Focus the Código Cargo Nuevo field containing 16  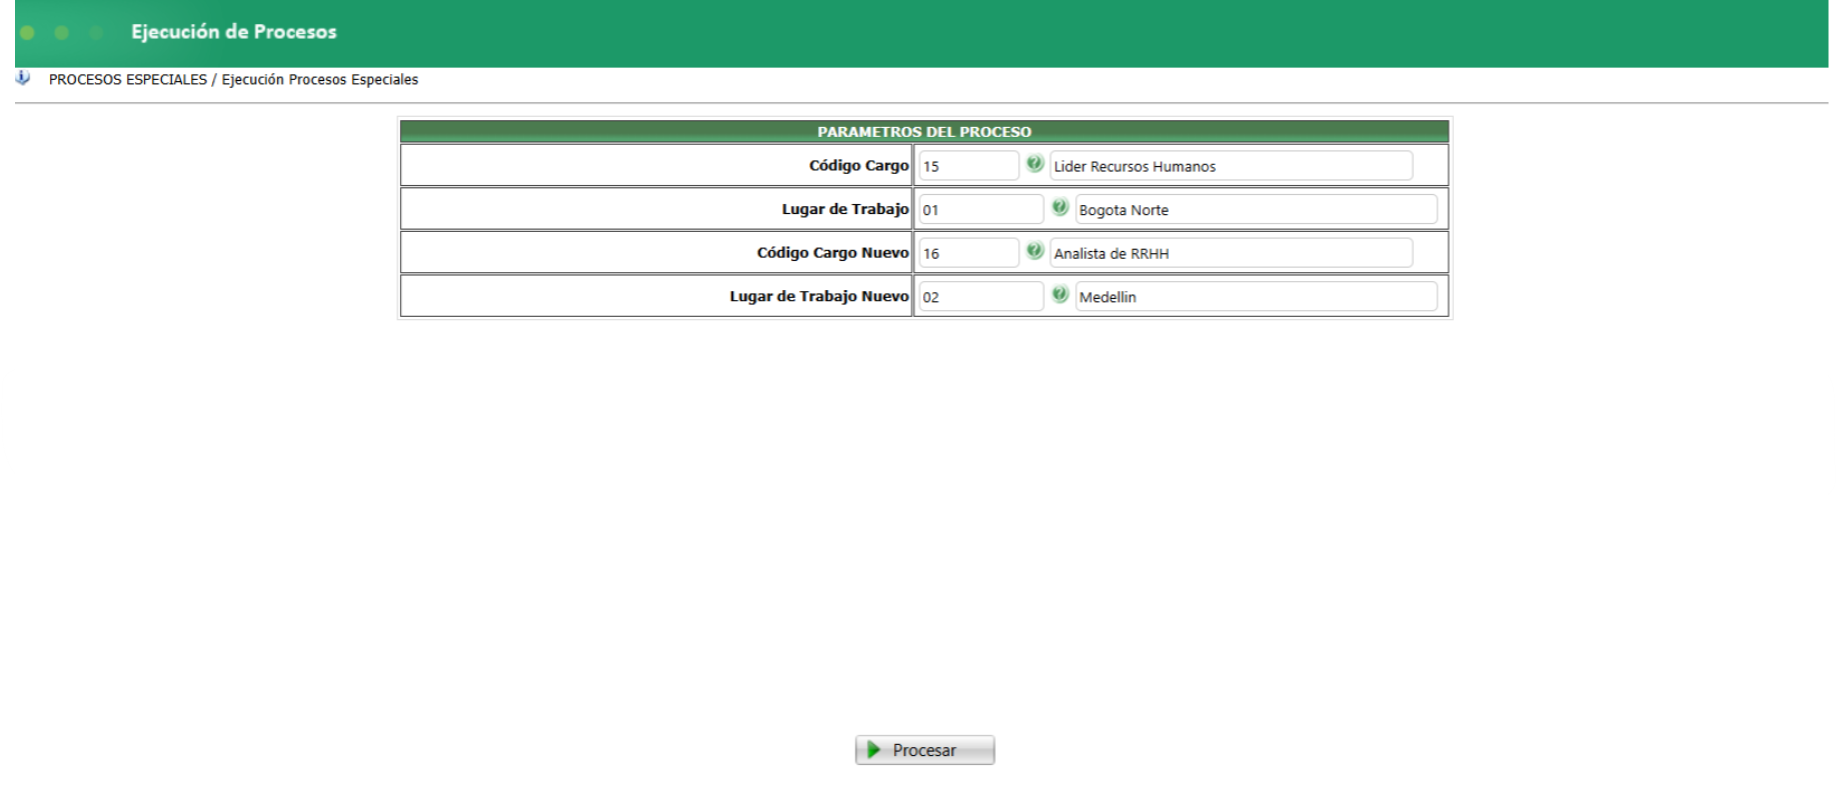[x=968, y=253]
